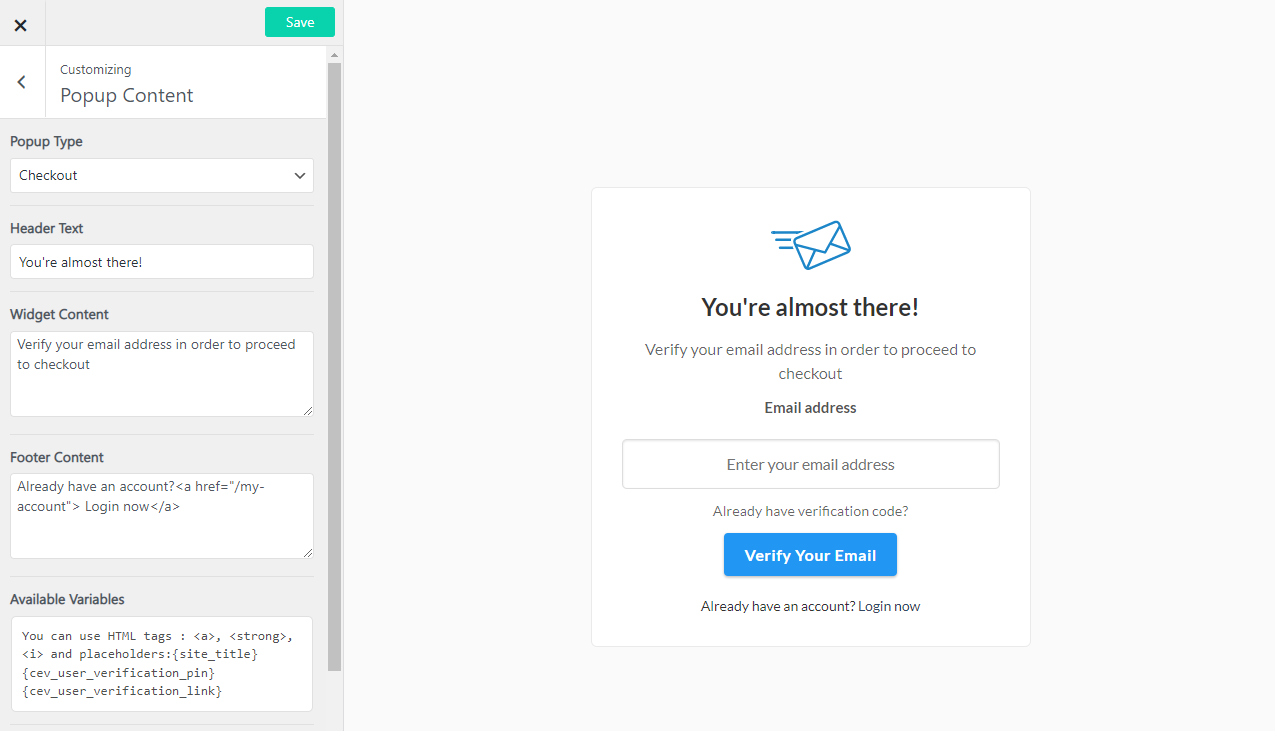Click inside the Footer Content text area
Viewport: 1275px width, 731px height.
[x=161, y=516]
